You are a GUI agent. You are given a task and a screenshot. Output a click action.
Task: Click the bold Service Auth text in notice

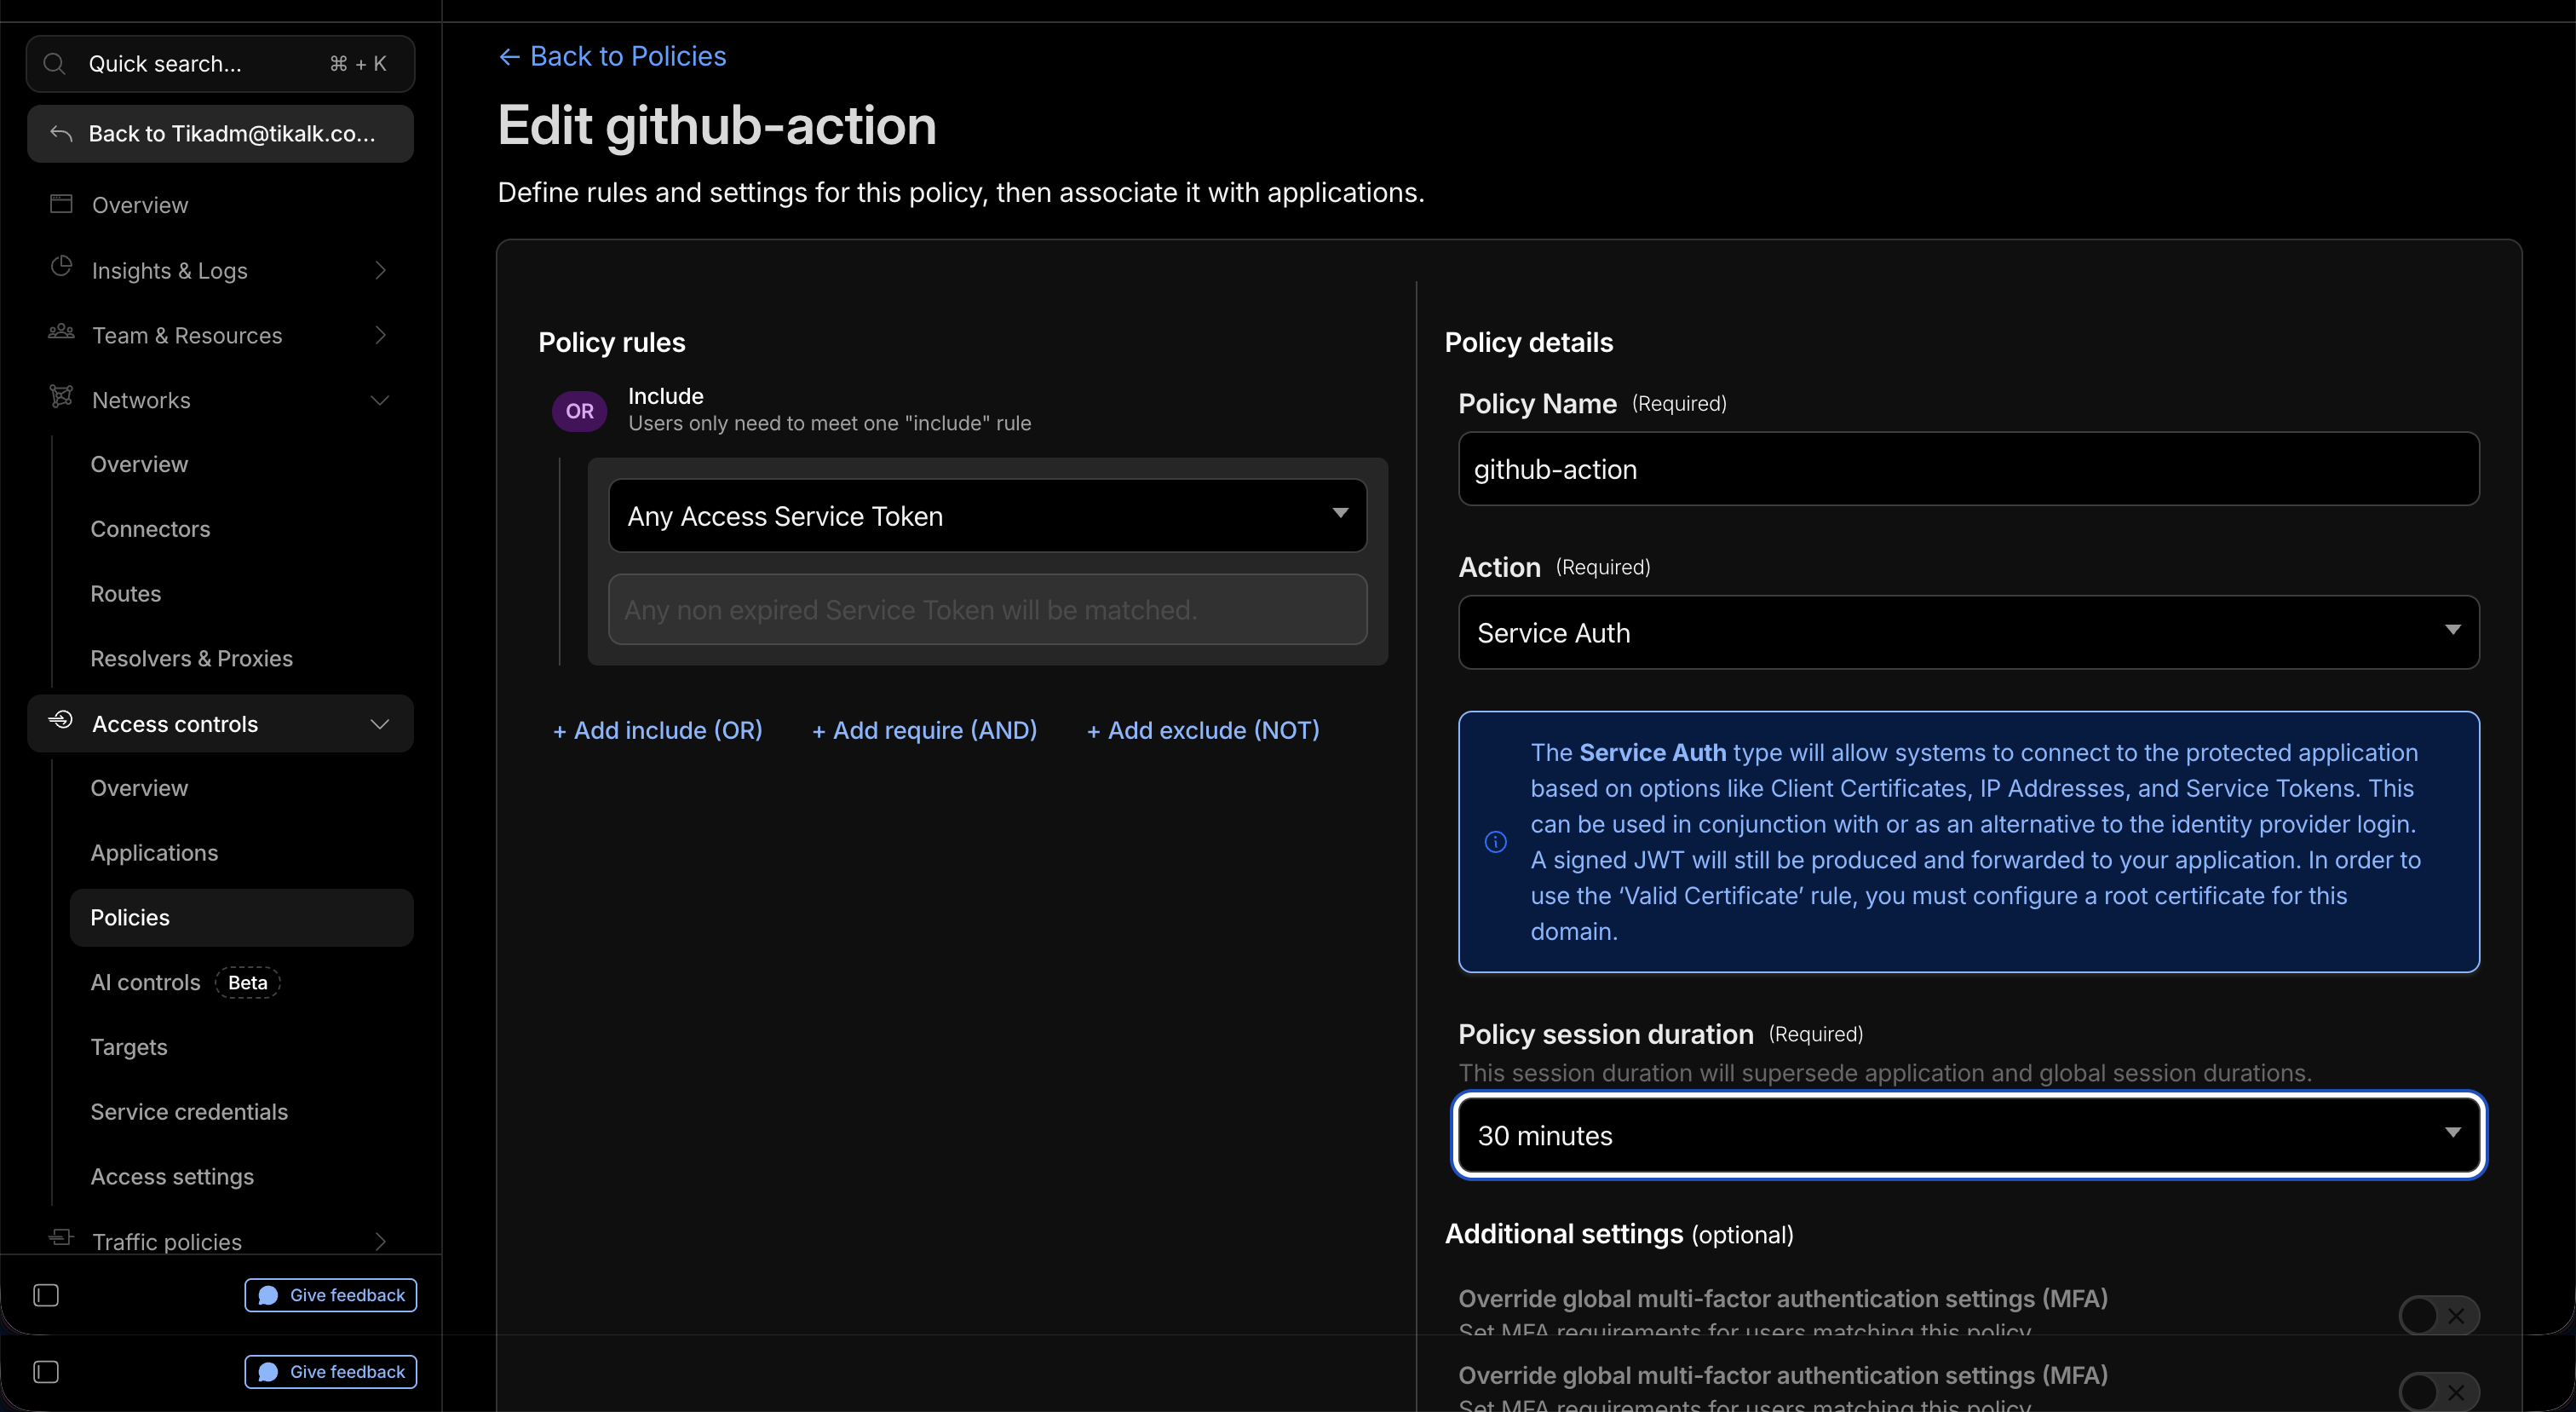point(1652,753)
